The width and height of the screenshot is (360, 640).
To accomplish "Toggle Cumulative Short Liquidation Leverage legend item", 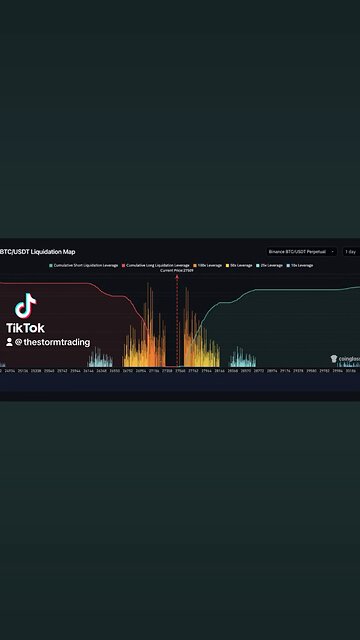I will (84, 265).
